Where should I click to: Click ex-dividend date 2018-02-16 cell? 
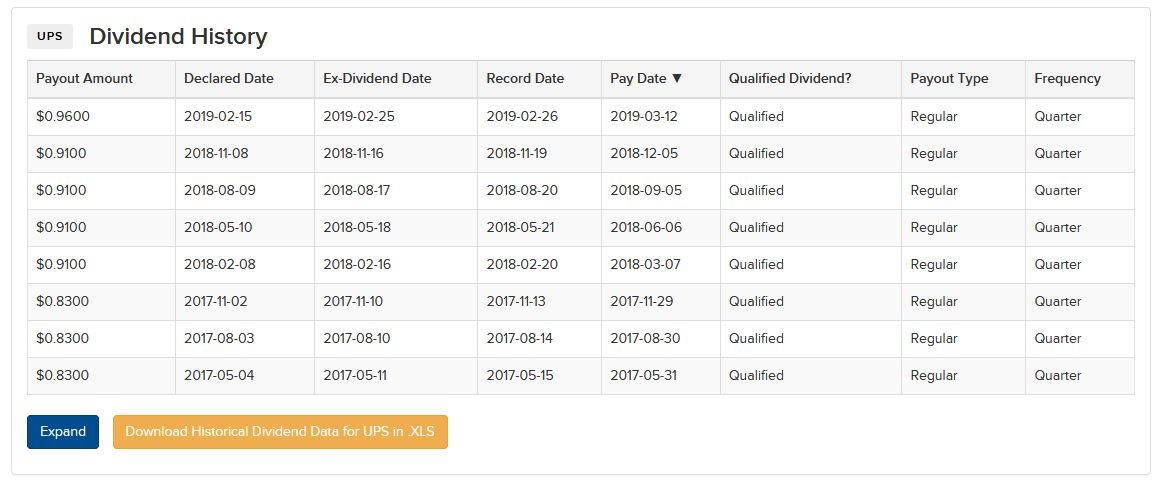point(357,265)
